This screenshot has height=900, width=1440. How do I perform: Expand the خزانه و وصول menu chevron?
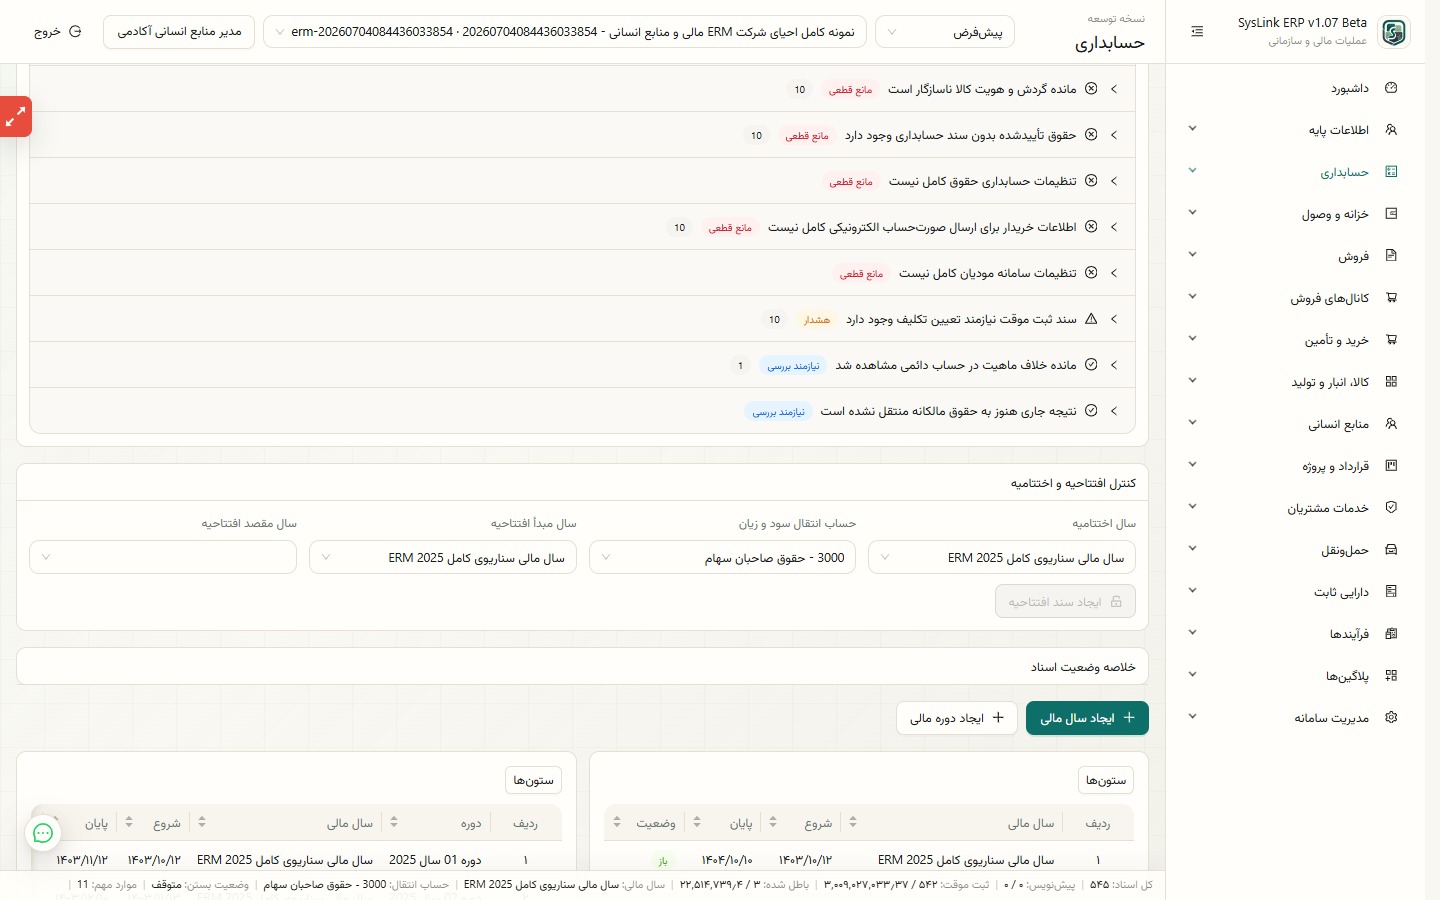1192,213
